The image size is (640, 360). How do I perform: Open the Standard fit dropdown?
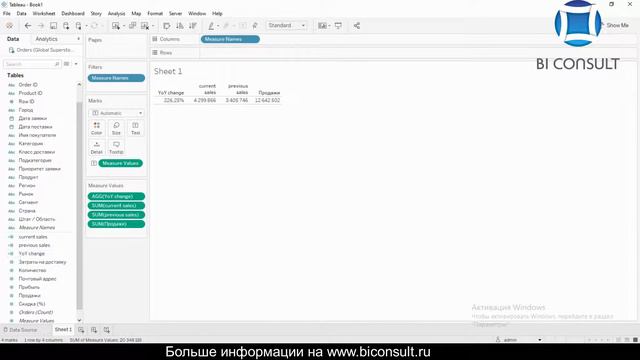point(287,25)
